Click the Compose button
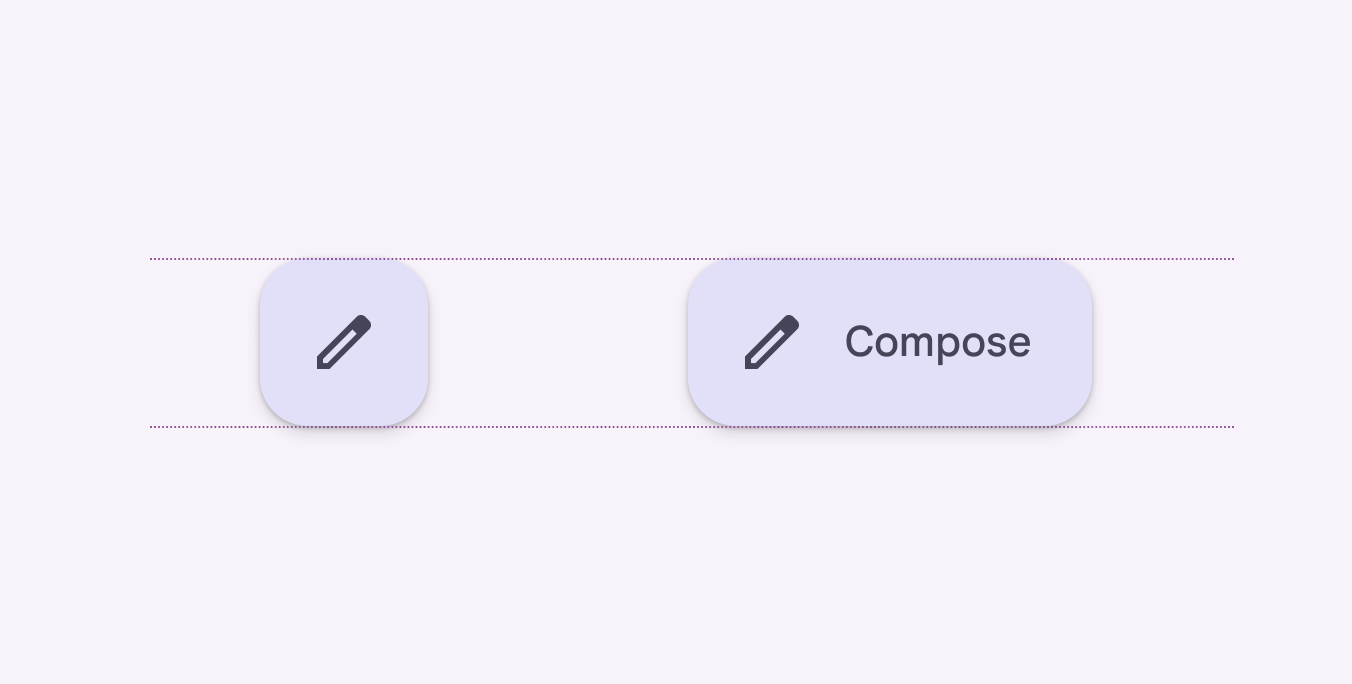The width and height of the screenshot is (1352, 684). [x=890, y=342]
